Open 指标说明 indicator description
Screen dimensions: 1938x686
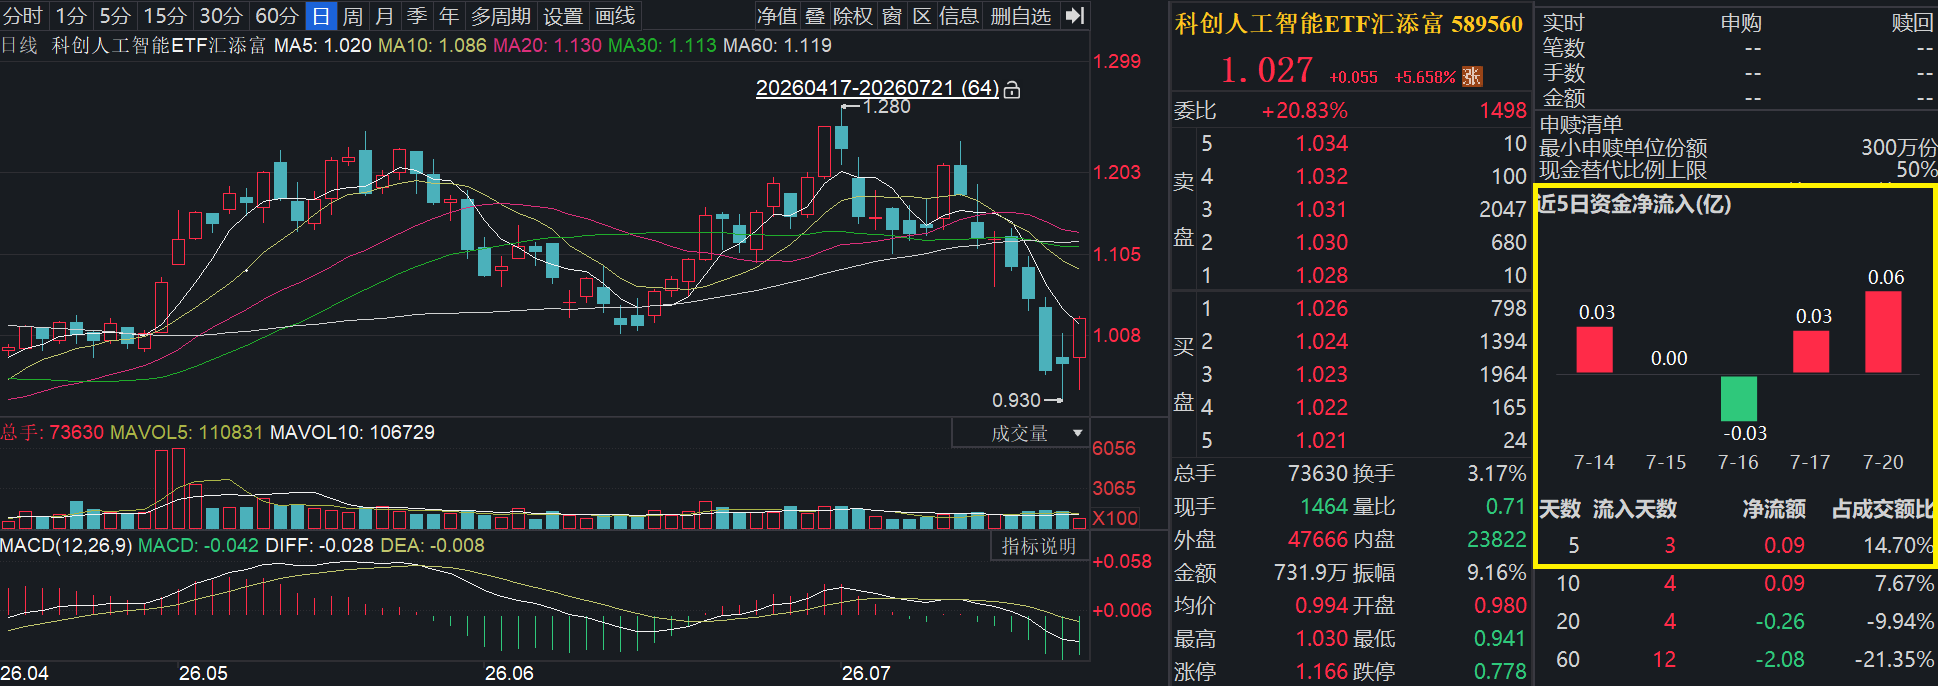1039,546
